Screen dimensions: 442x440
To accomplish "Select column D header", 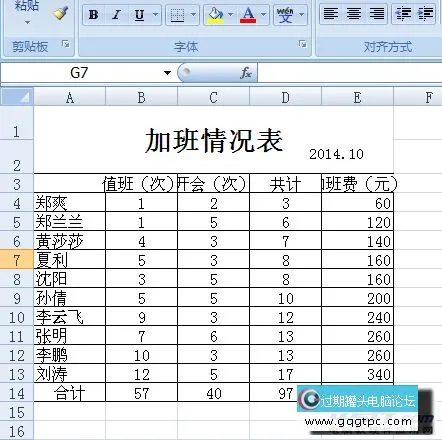I will point(286,98).
